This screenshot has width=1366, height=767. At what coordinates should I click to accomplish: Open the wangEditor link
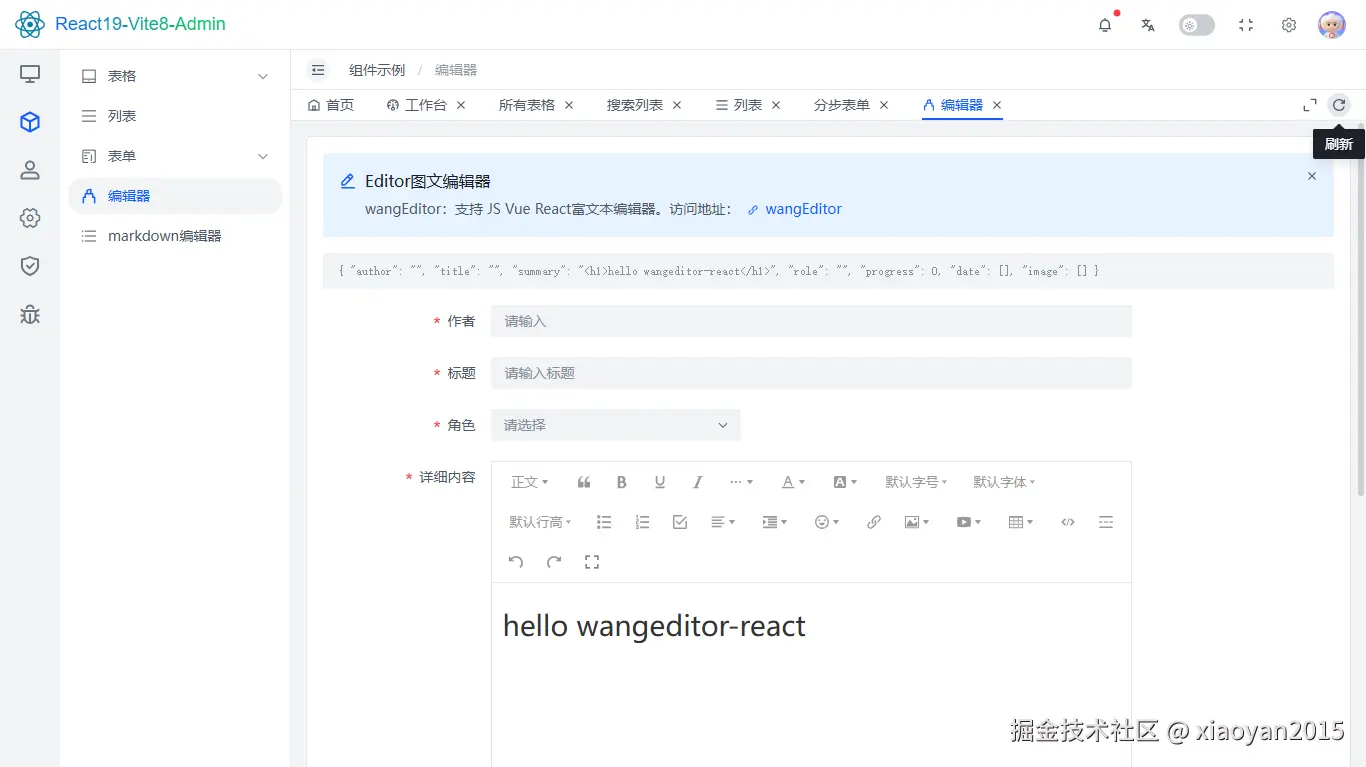click(x=795, y=210)
